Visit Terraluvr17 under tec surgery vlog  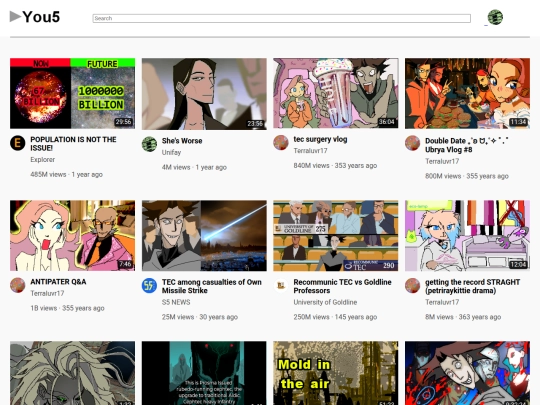click(x=310, y=150)
